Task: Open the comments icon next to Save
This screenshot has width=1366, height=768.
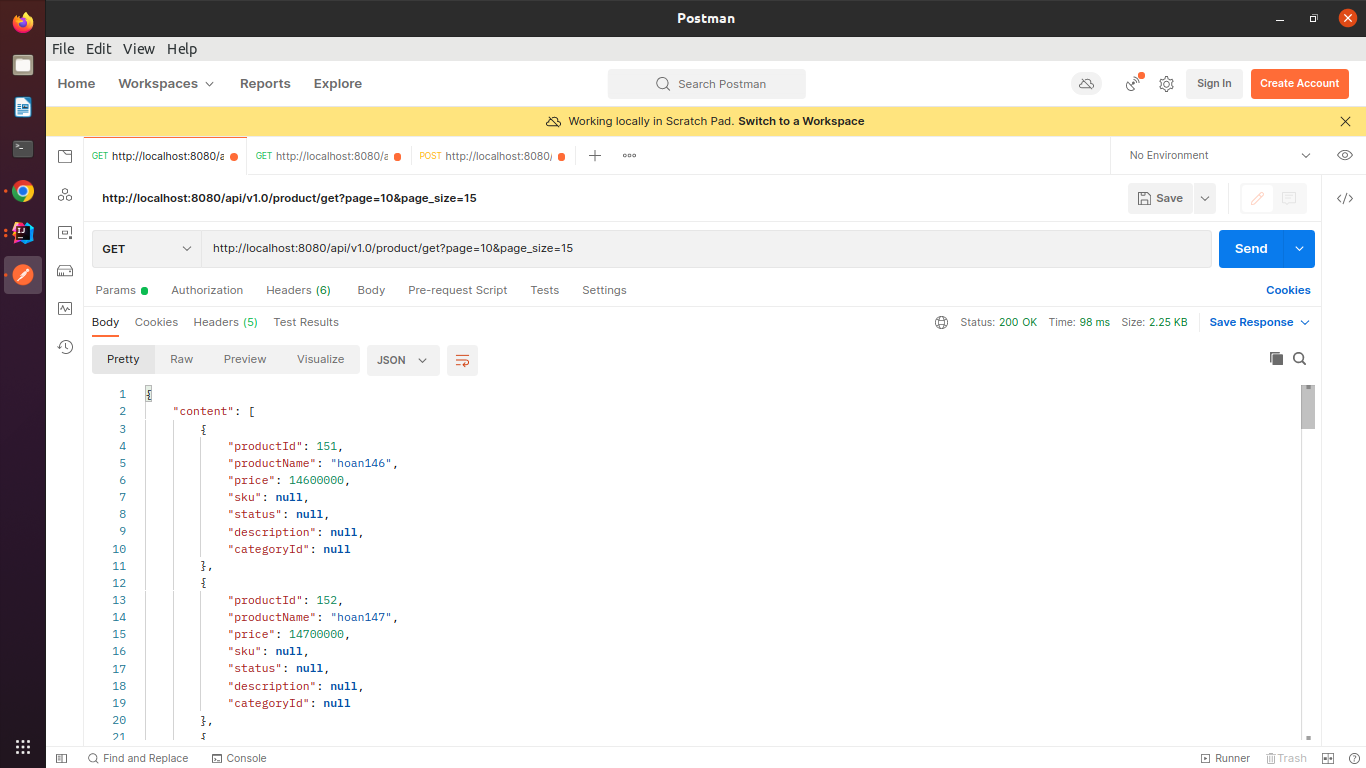Action: coord(1289,198)
